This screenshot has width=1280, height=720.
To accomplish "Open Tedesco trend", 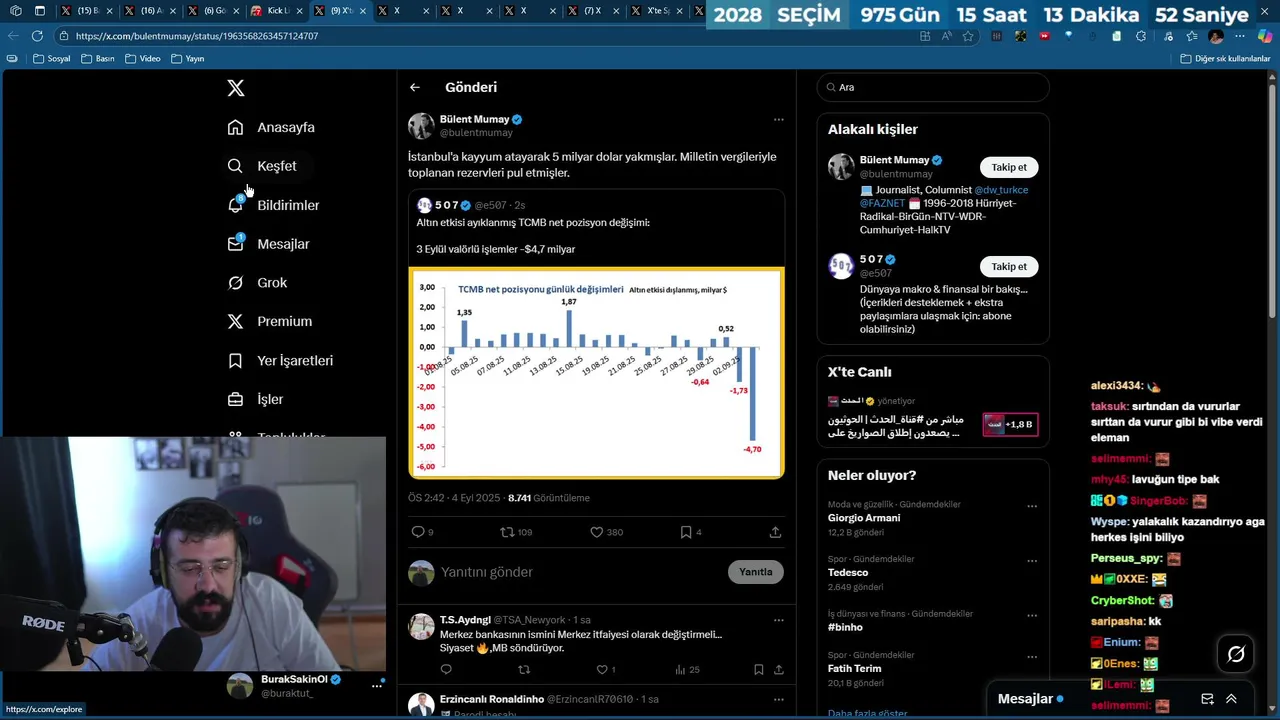I will (848, 573).
